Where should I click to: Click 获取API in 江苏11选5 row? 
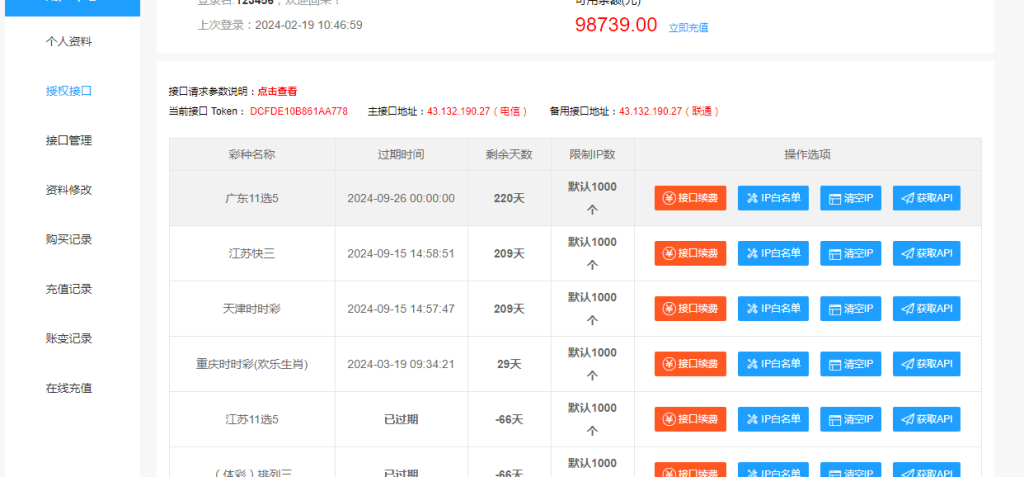tap(927, 419)
